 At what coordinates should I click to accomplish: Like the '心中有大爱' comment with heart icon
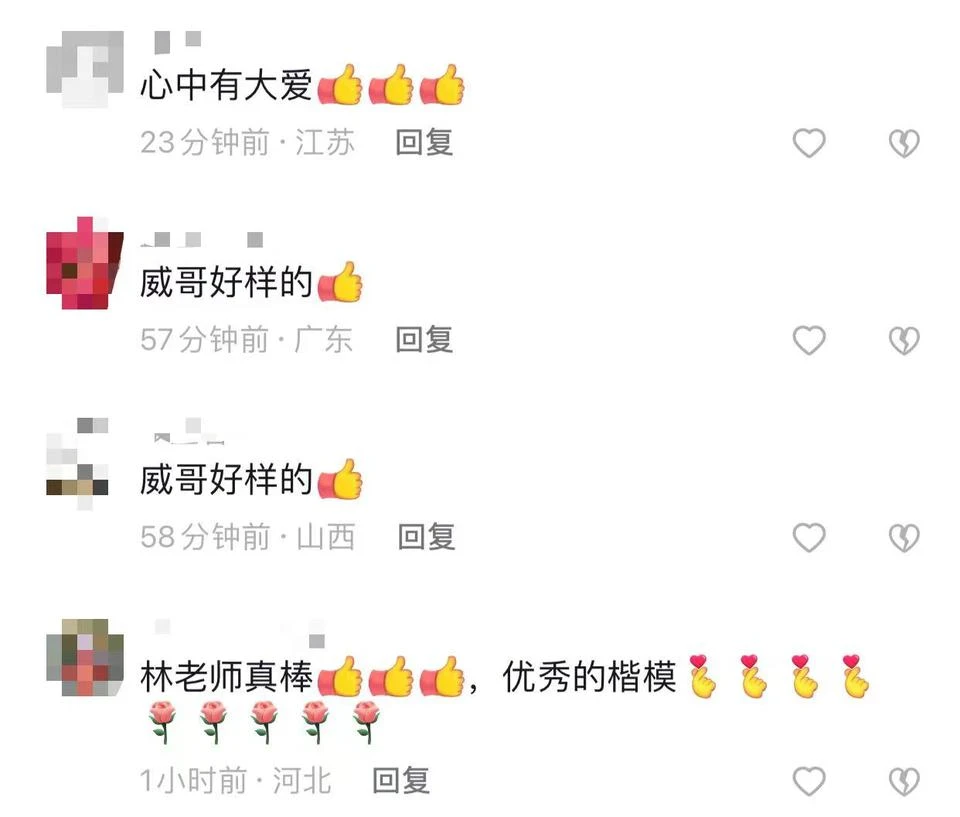(809, 143)
